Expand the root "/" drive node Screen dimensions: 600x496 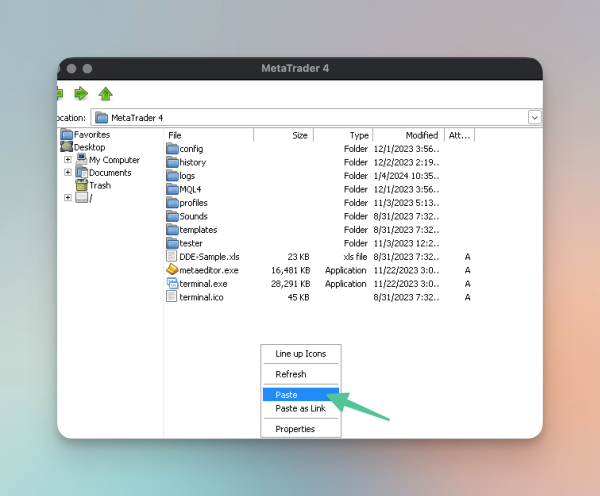(x=68, y=197)
